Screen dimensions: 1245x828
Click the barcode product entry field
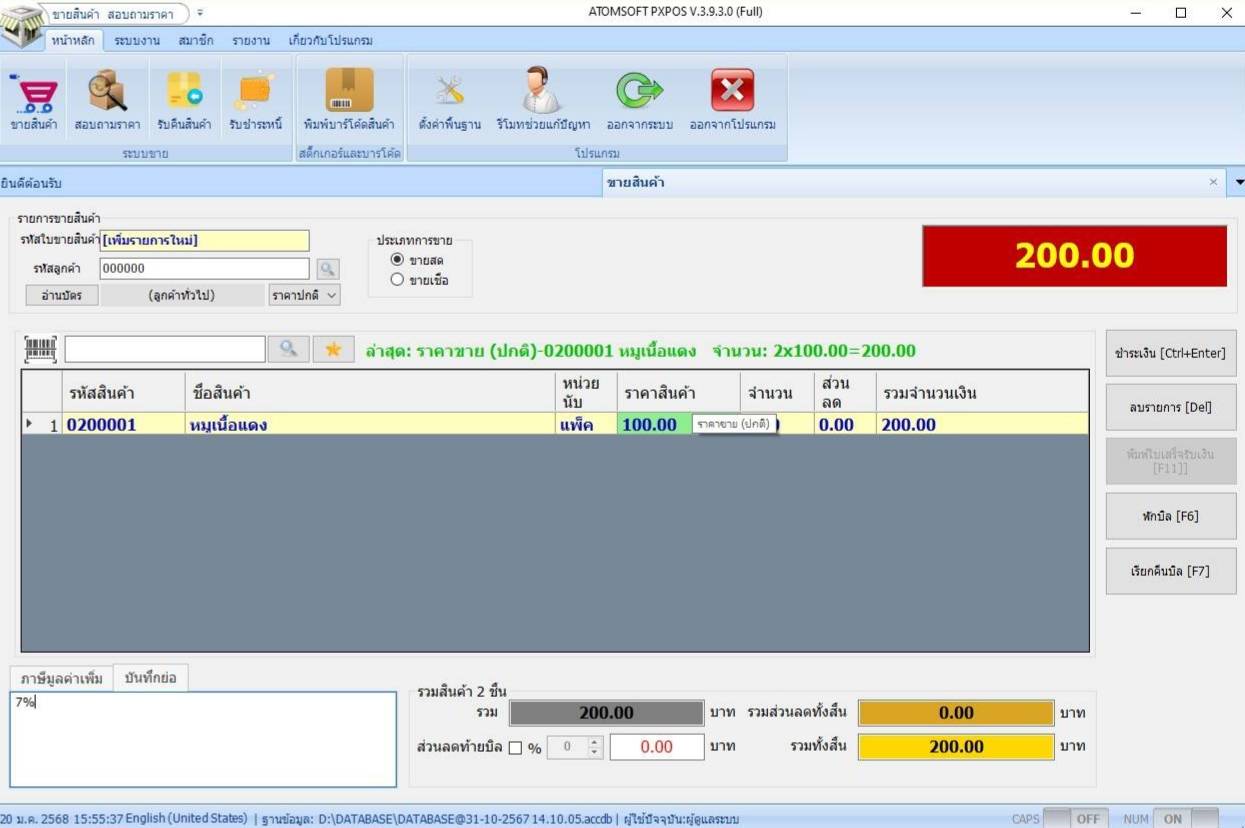point(165,349)
